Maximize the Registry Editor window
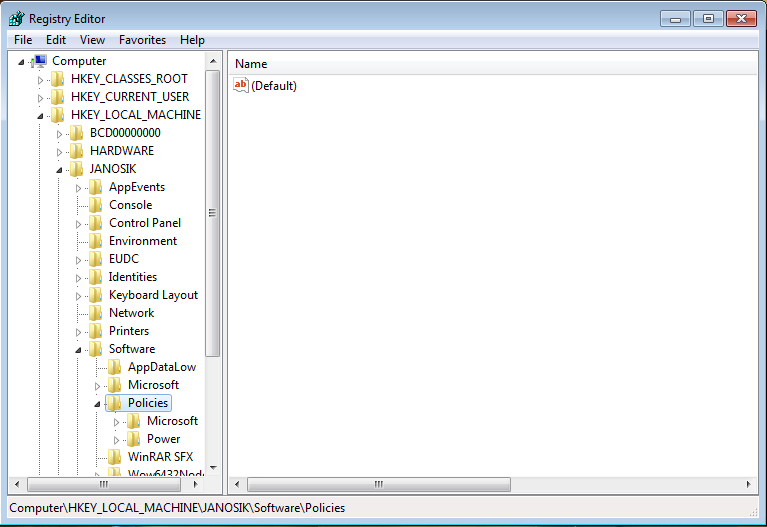 point(708,19)
